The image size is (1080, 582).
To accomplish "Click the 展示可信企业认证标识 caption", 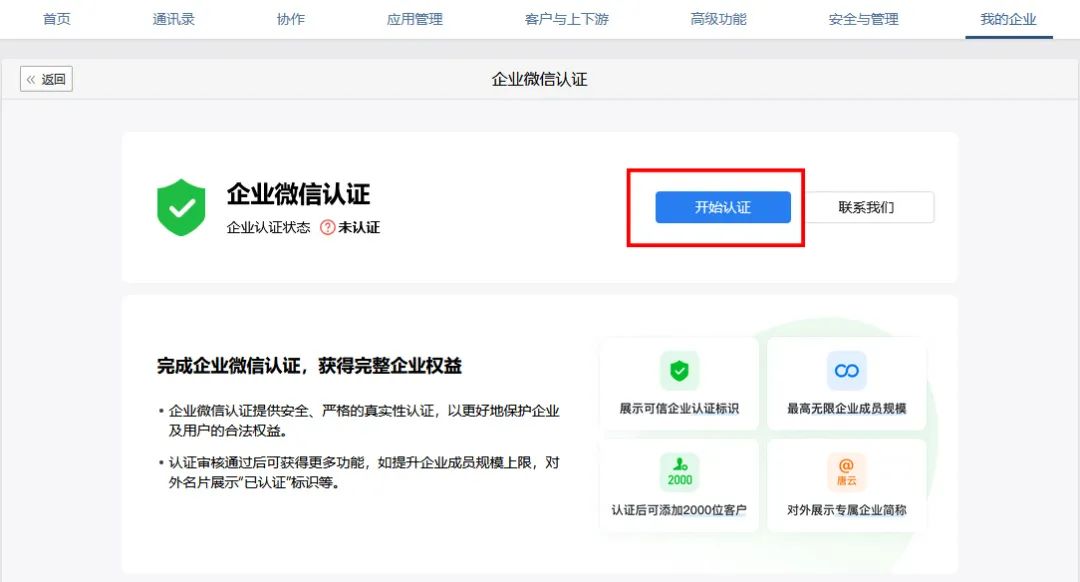I will [679, 408].
